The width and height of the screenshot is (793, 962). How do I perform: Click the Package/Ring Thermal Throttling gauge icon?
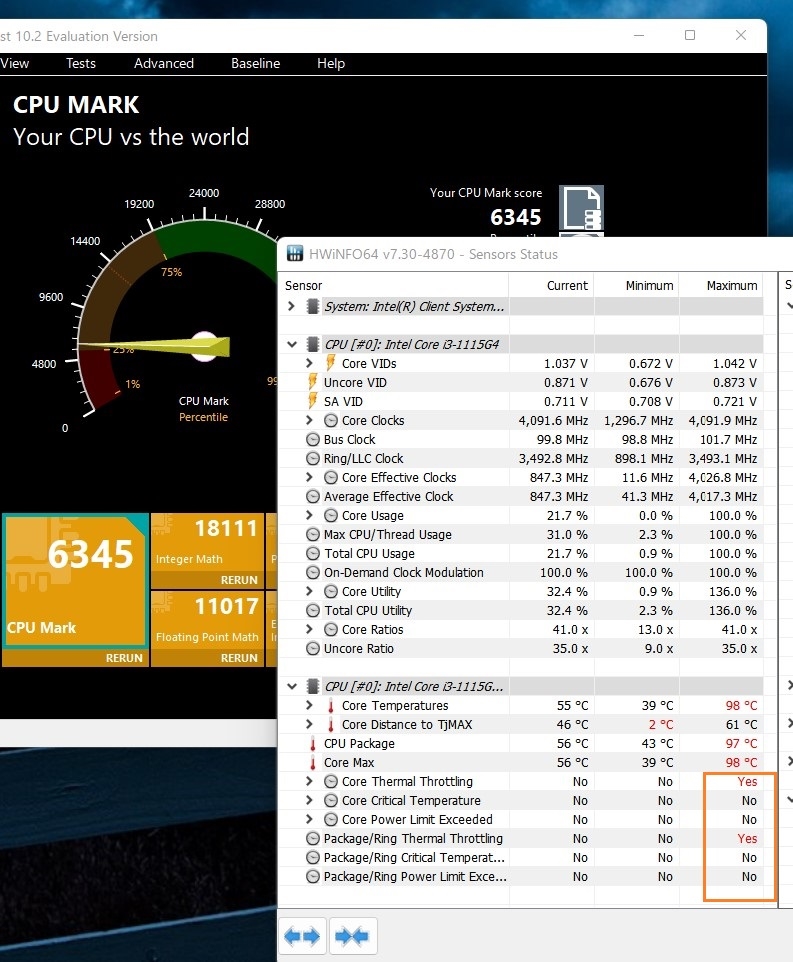click(x=313, y=839)
